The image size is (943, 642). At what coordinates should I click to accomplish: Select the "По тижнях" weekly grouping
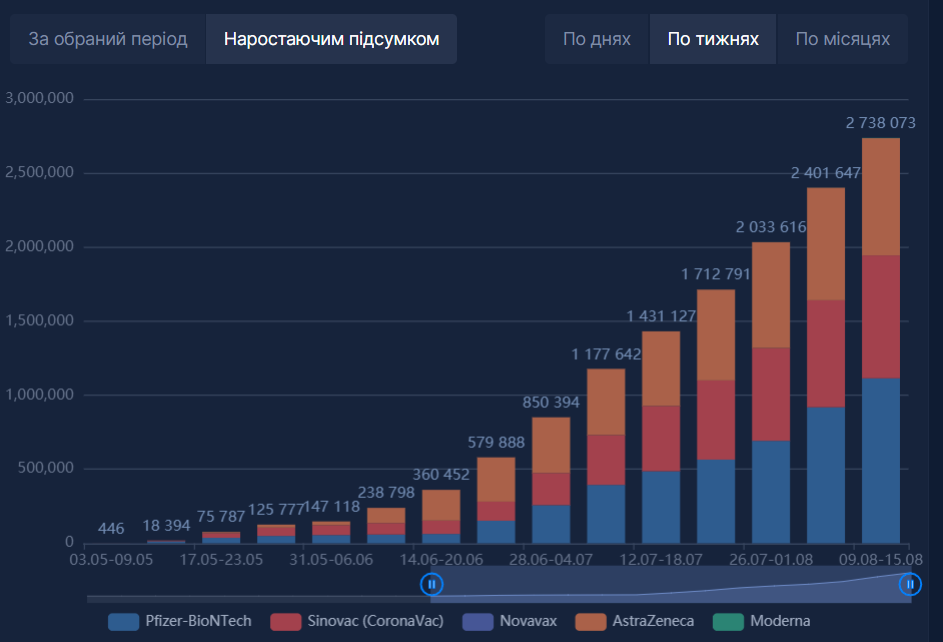[x=713, y=39]
